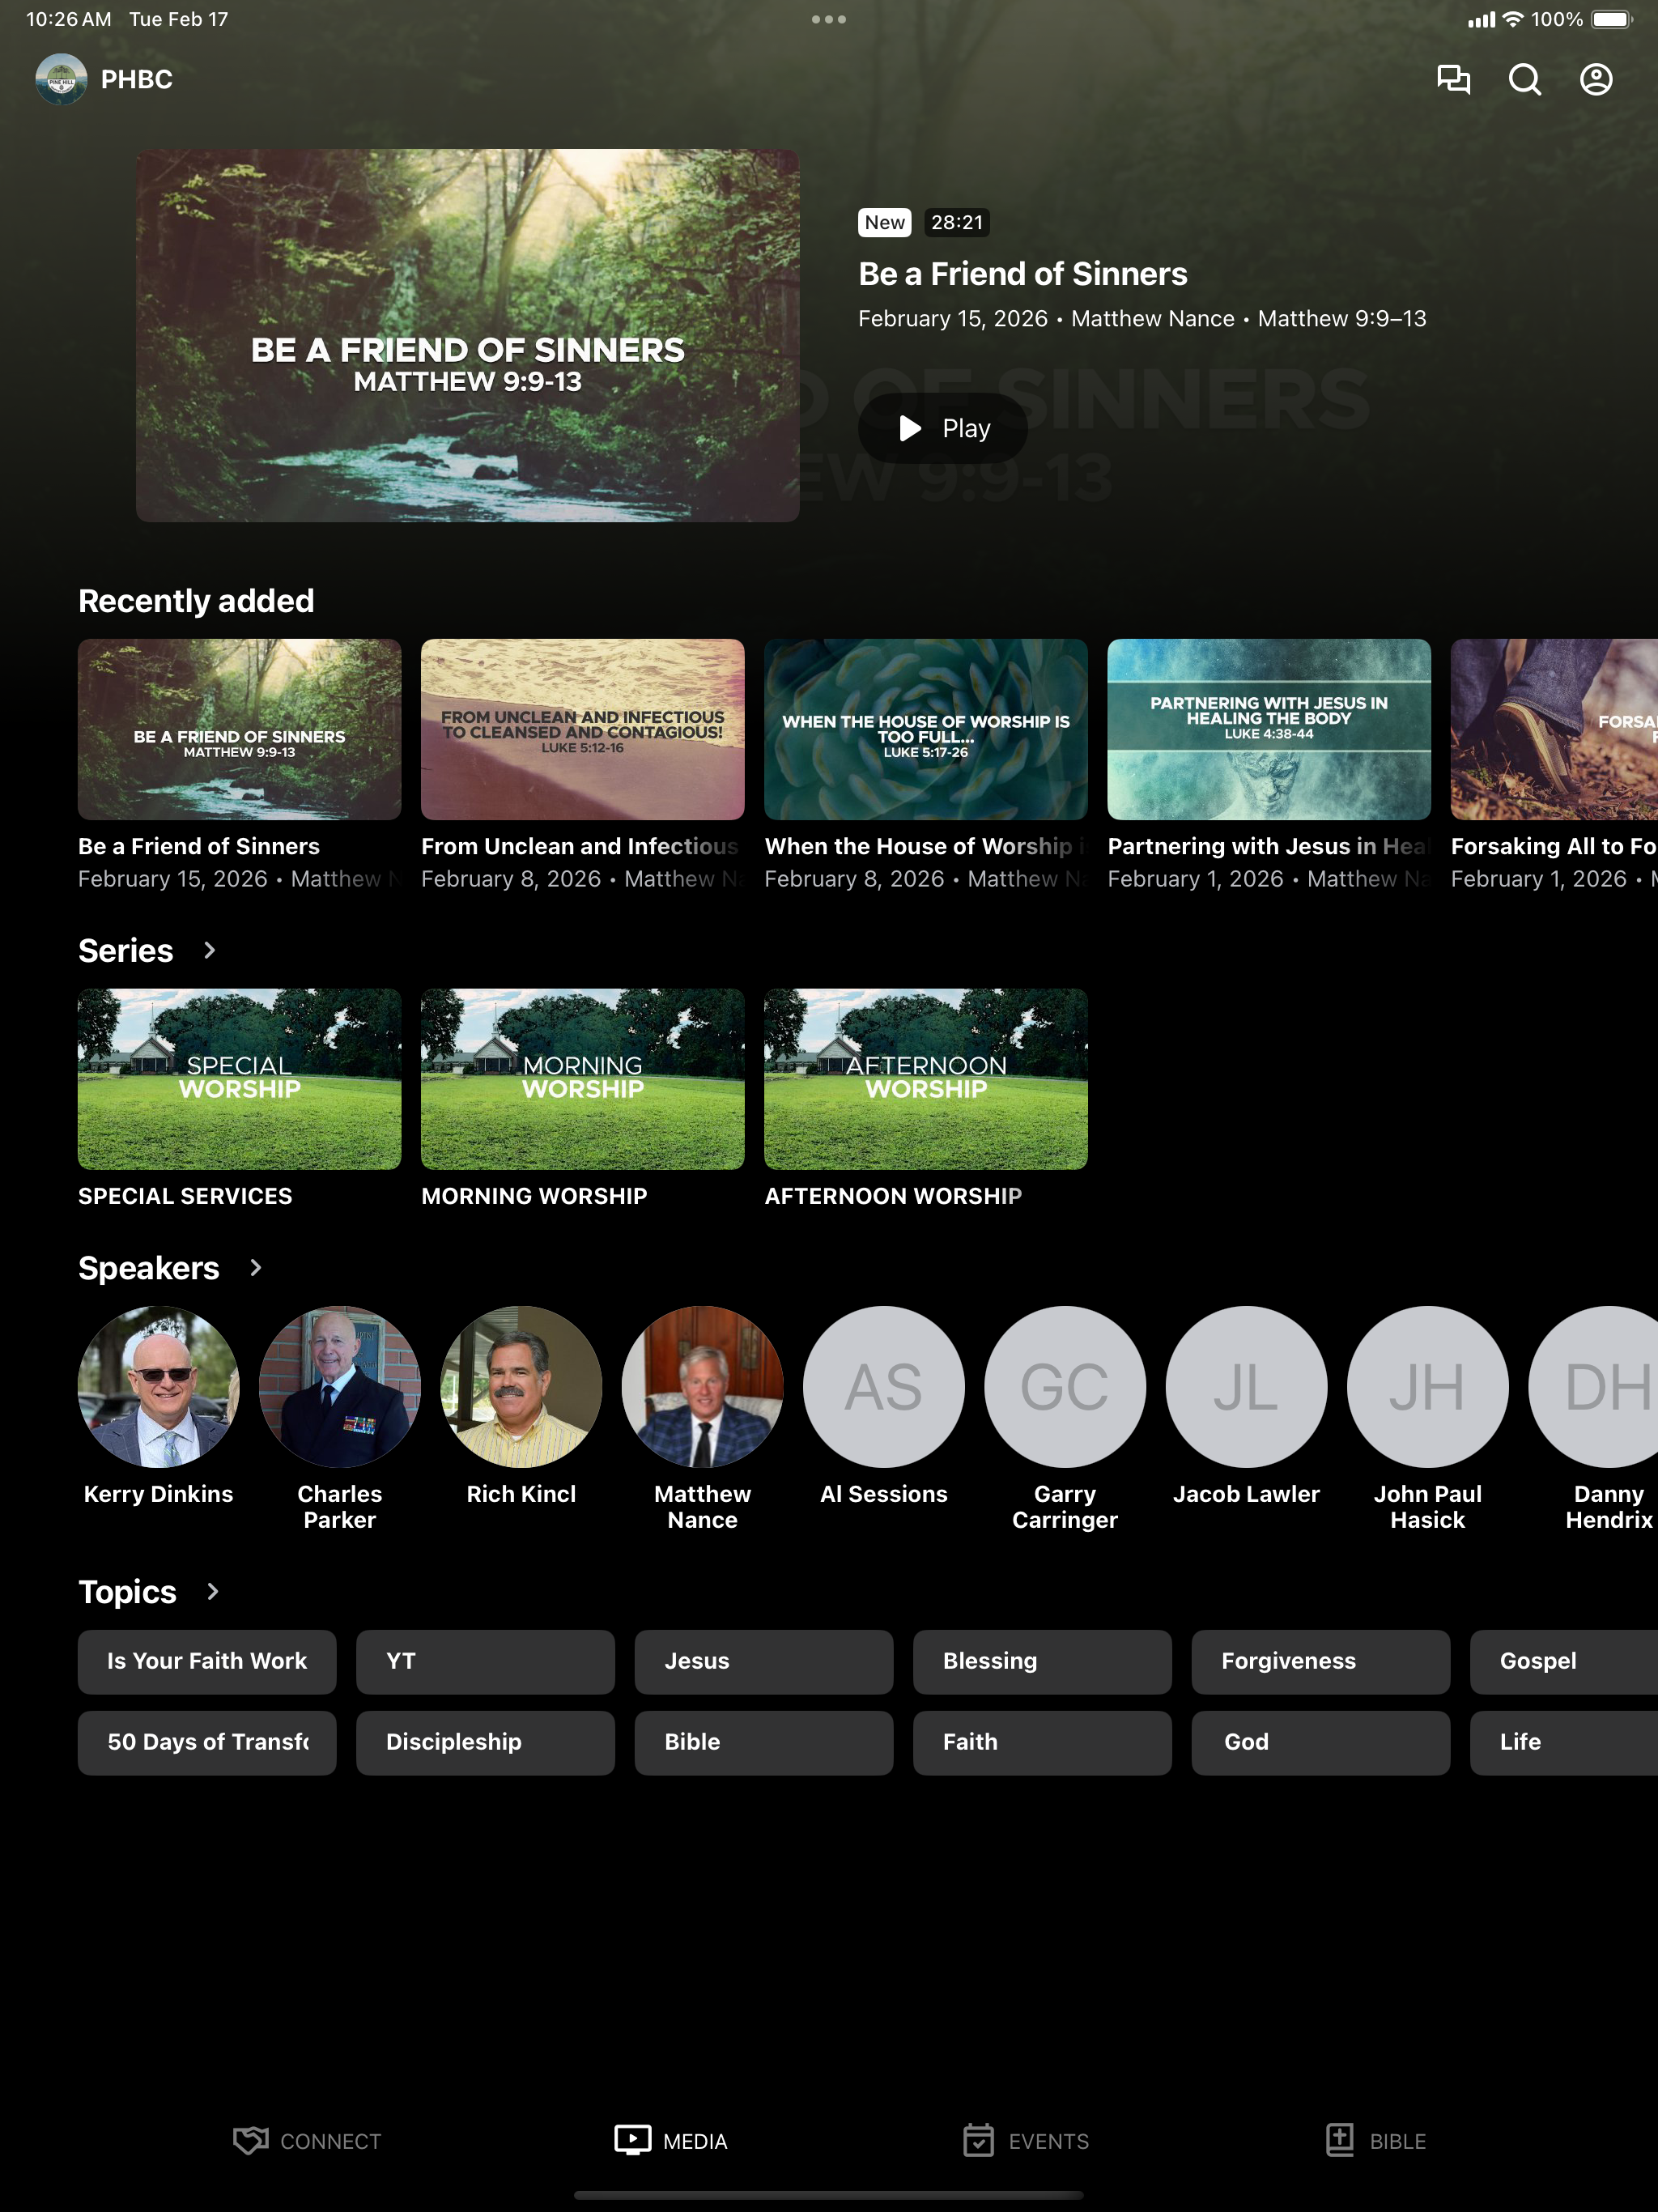Select the AS Al Sessions avatar
1658x2212 pixels.
point(884,1386)
